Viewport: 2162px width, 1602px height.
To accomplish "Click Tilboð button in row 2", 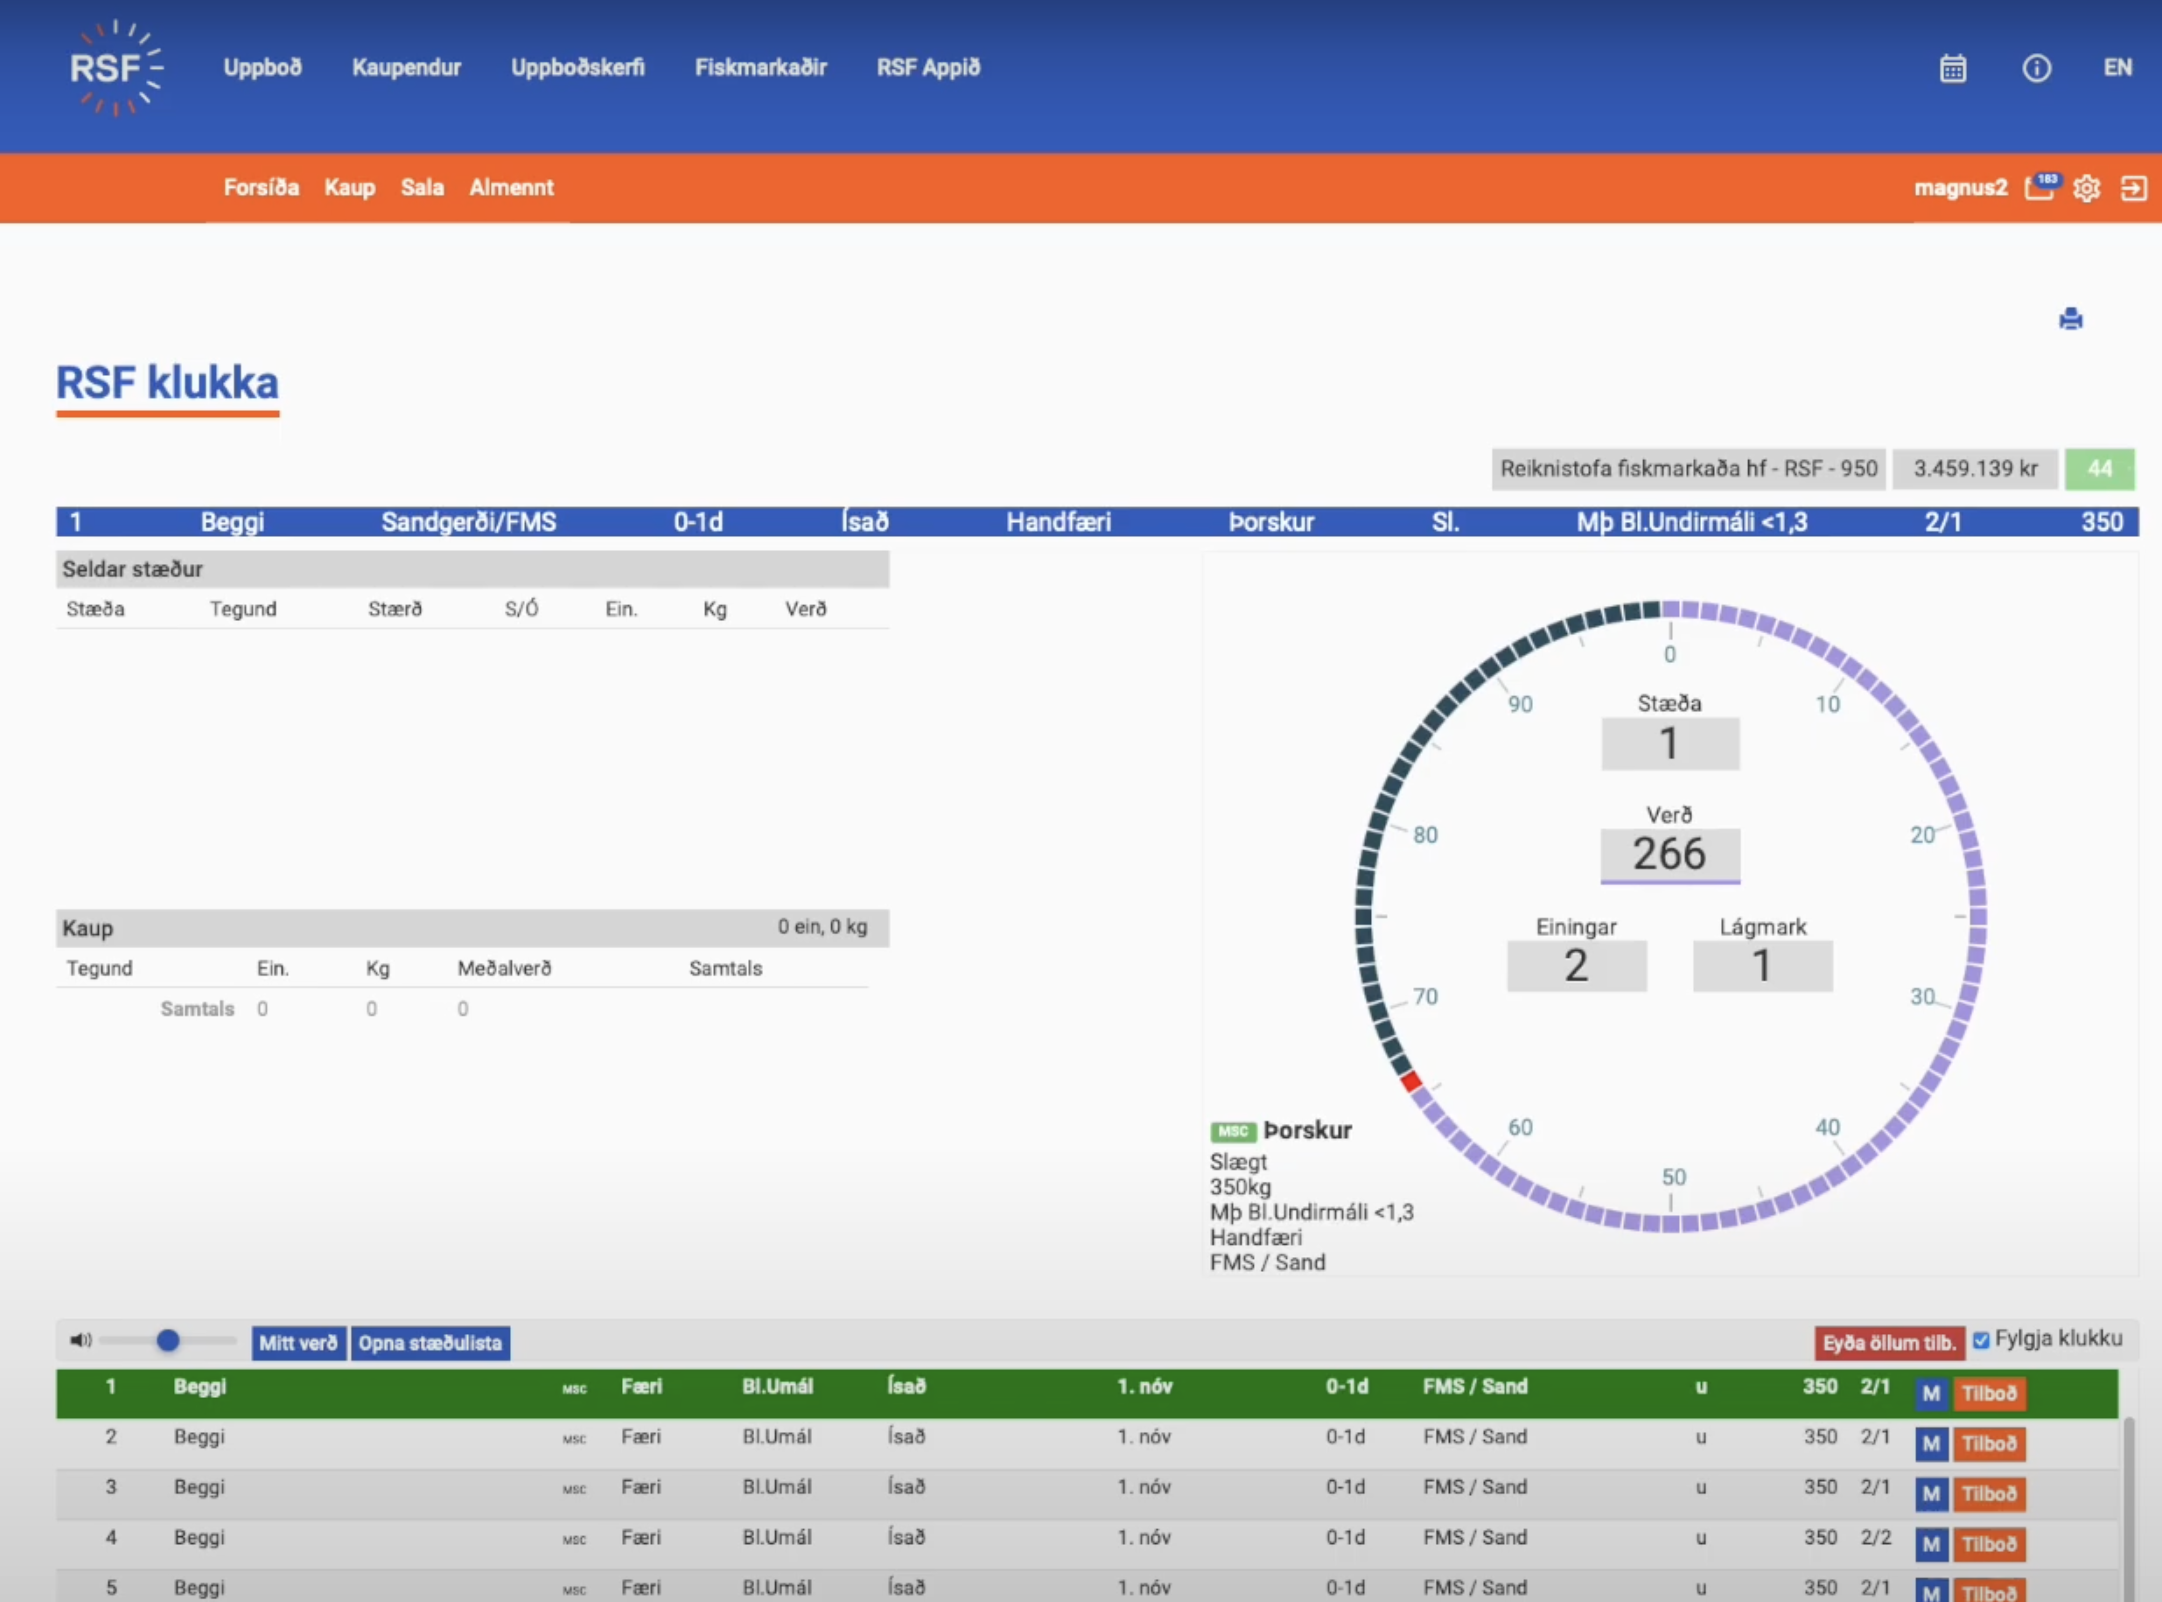I will [x=1989, y=1443].
